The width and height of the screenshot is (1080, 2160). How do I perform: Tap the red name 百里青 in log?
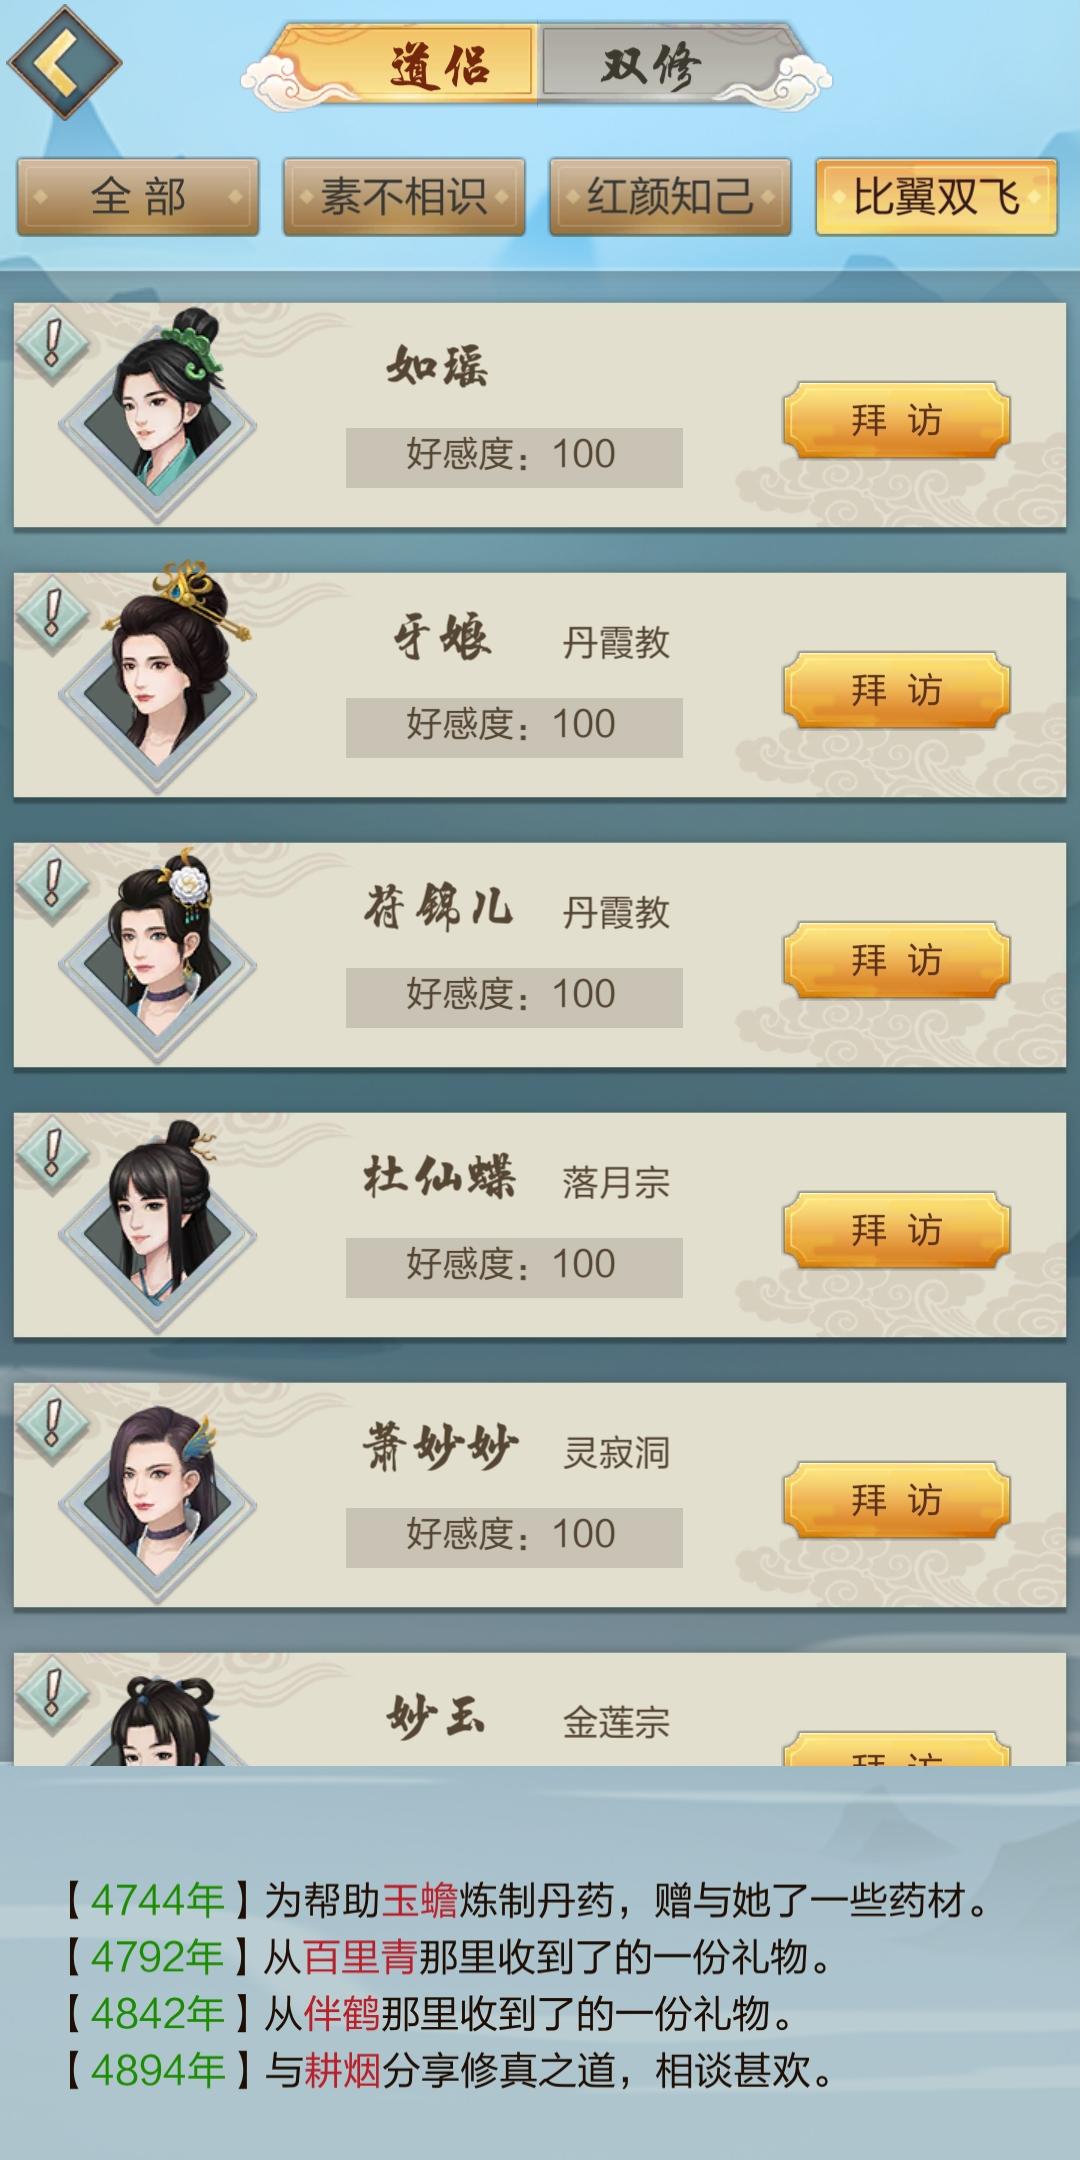point(360,1957)
